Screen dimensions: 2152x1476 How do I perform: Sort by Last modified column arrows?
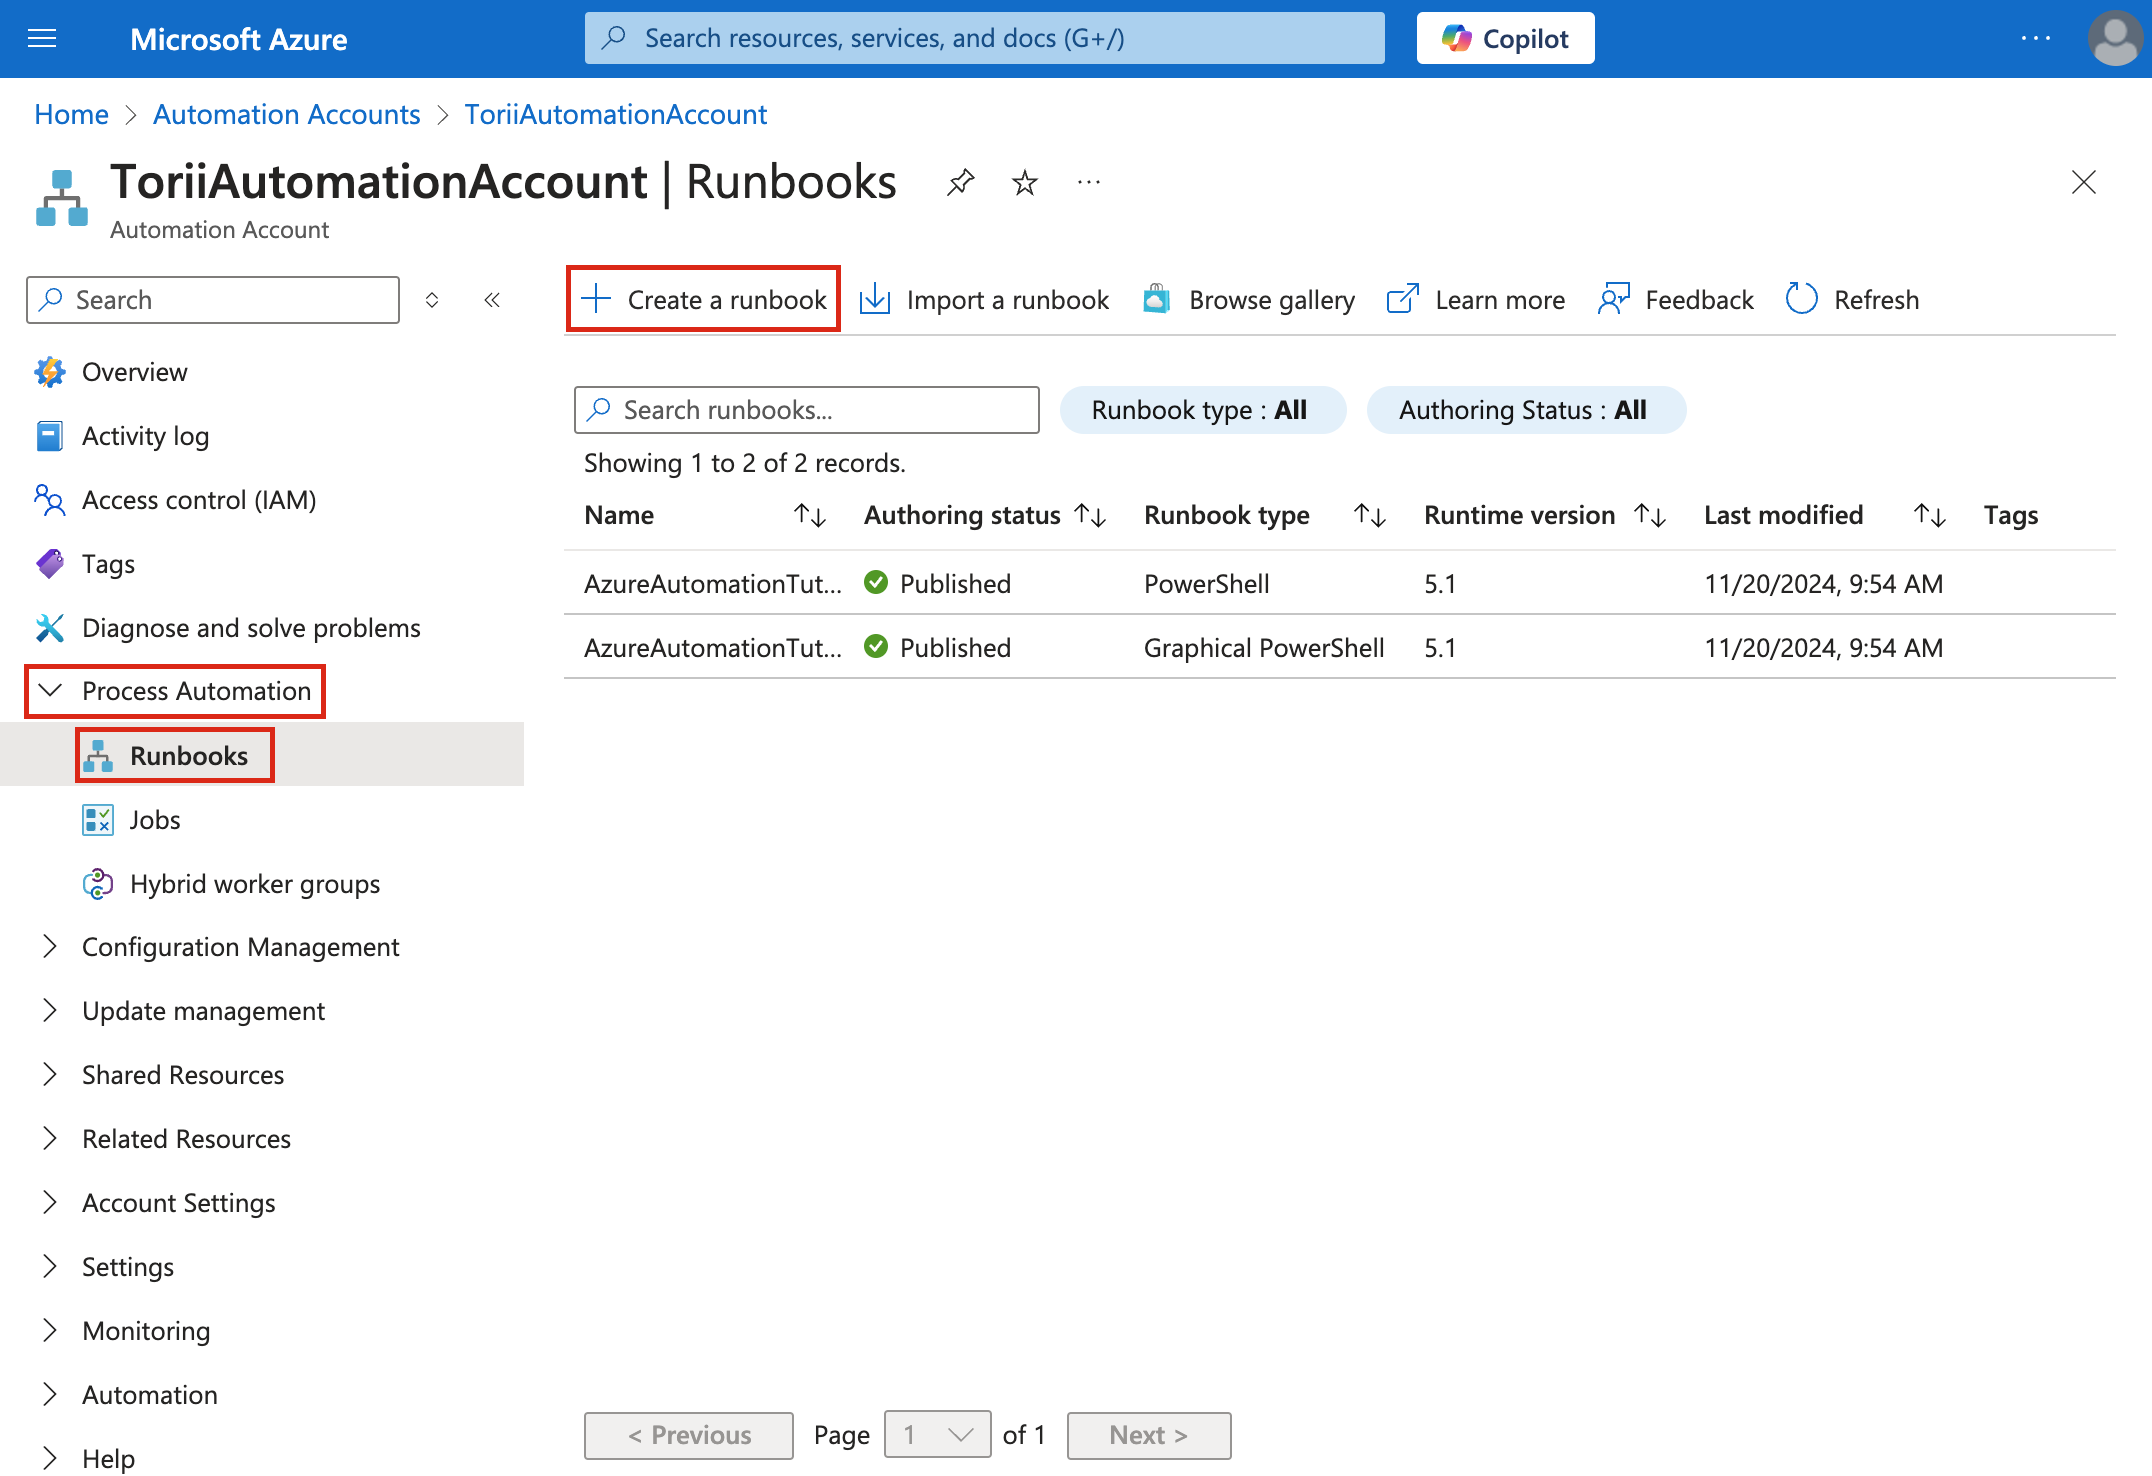coord(1930,515)
